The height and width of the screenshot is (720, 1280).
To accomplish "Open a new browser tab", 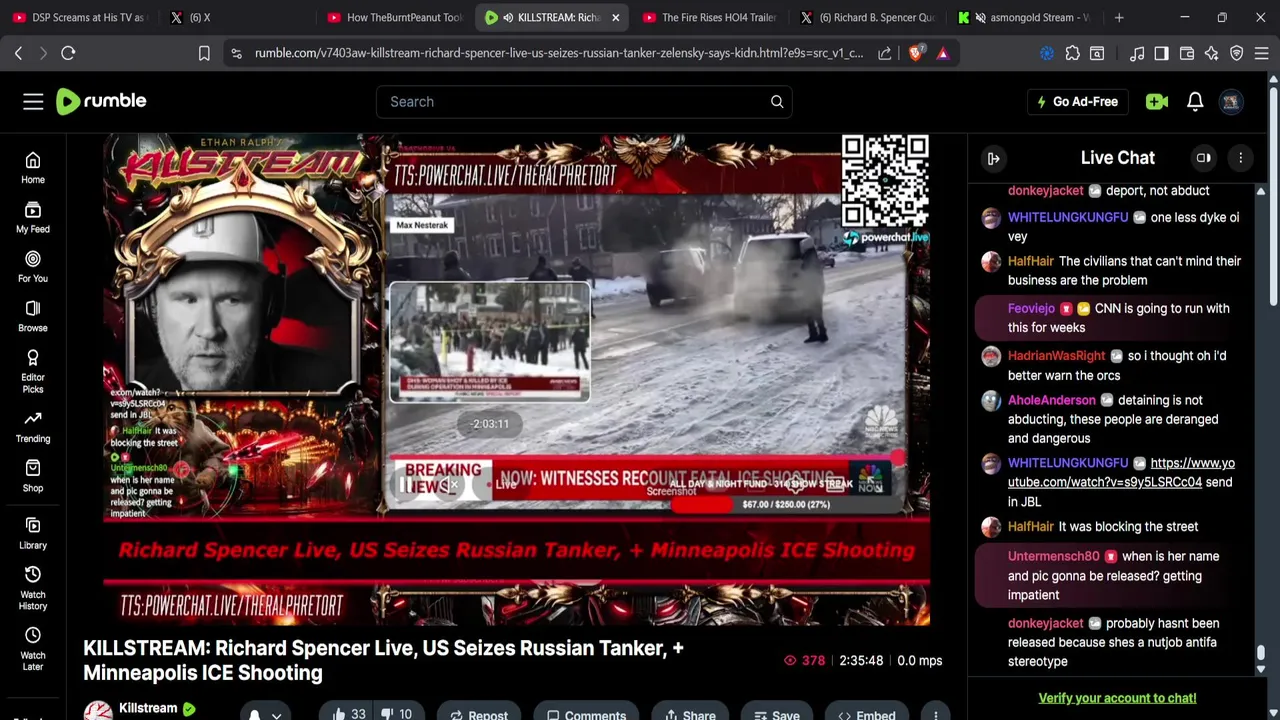I will [x=1119, y=17].
